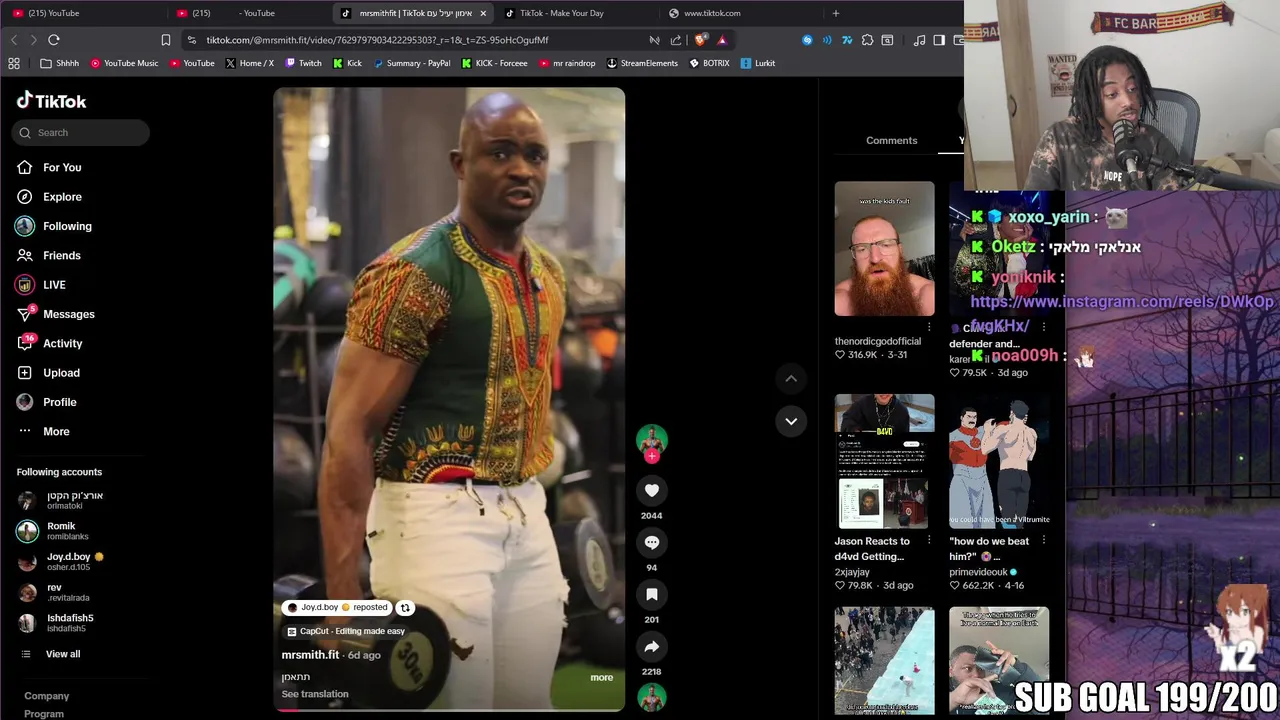Image resolution: width=1280 pixels, height=720 pixels.
Task: Open options for "how do we beat him" video
Action: [1043, 540]
